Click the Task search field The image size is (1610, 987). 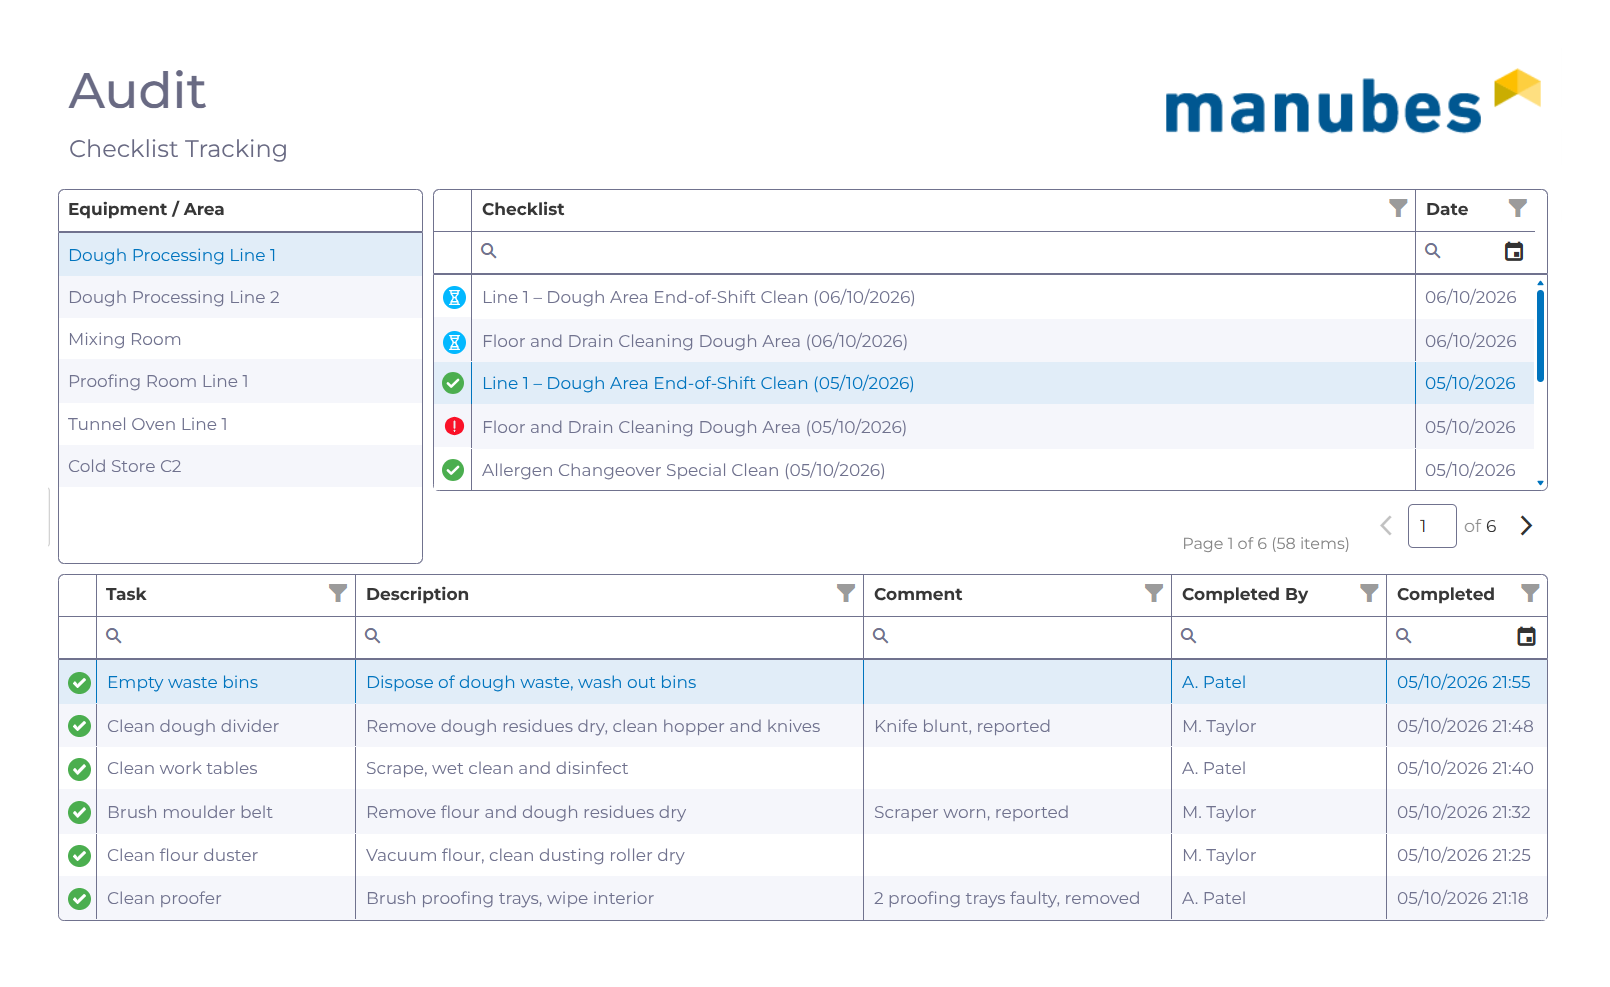[x=226, y=636]
